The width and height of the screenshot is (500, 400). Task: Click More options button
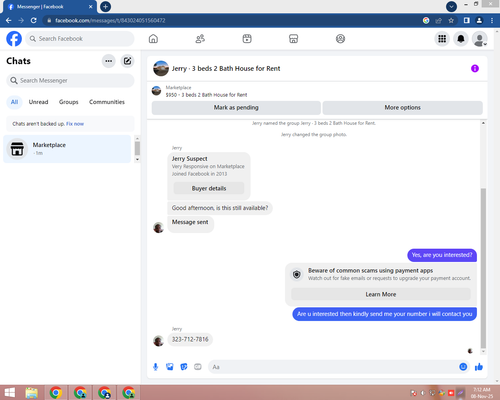[x=402, y=108]
